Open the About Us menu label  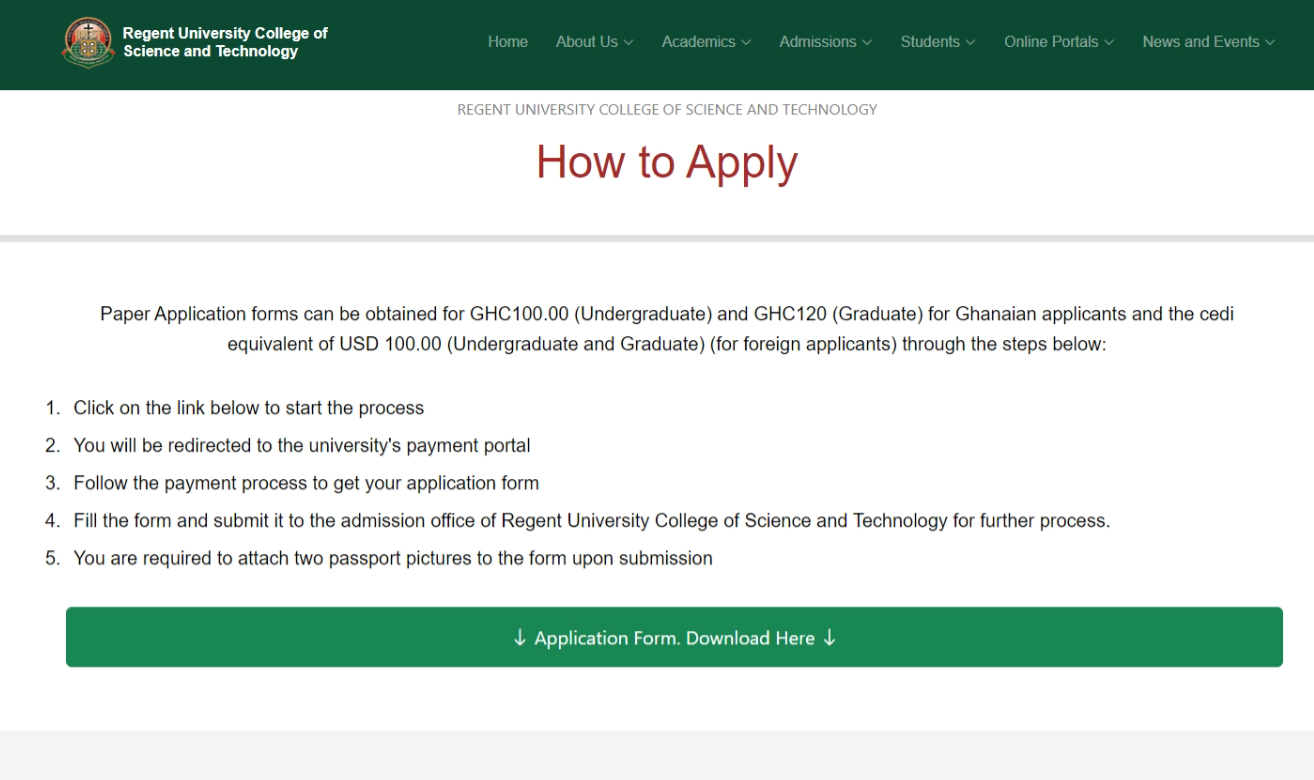[x=586, y=42]
